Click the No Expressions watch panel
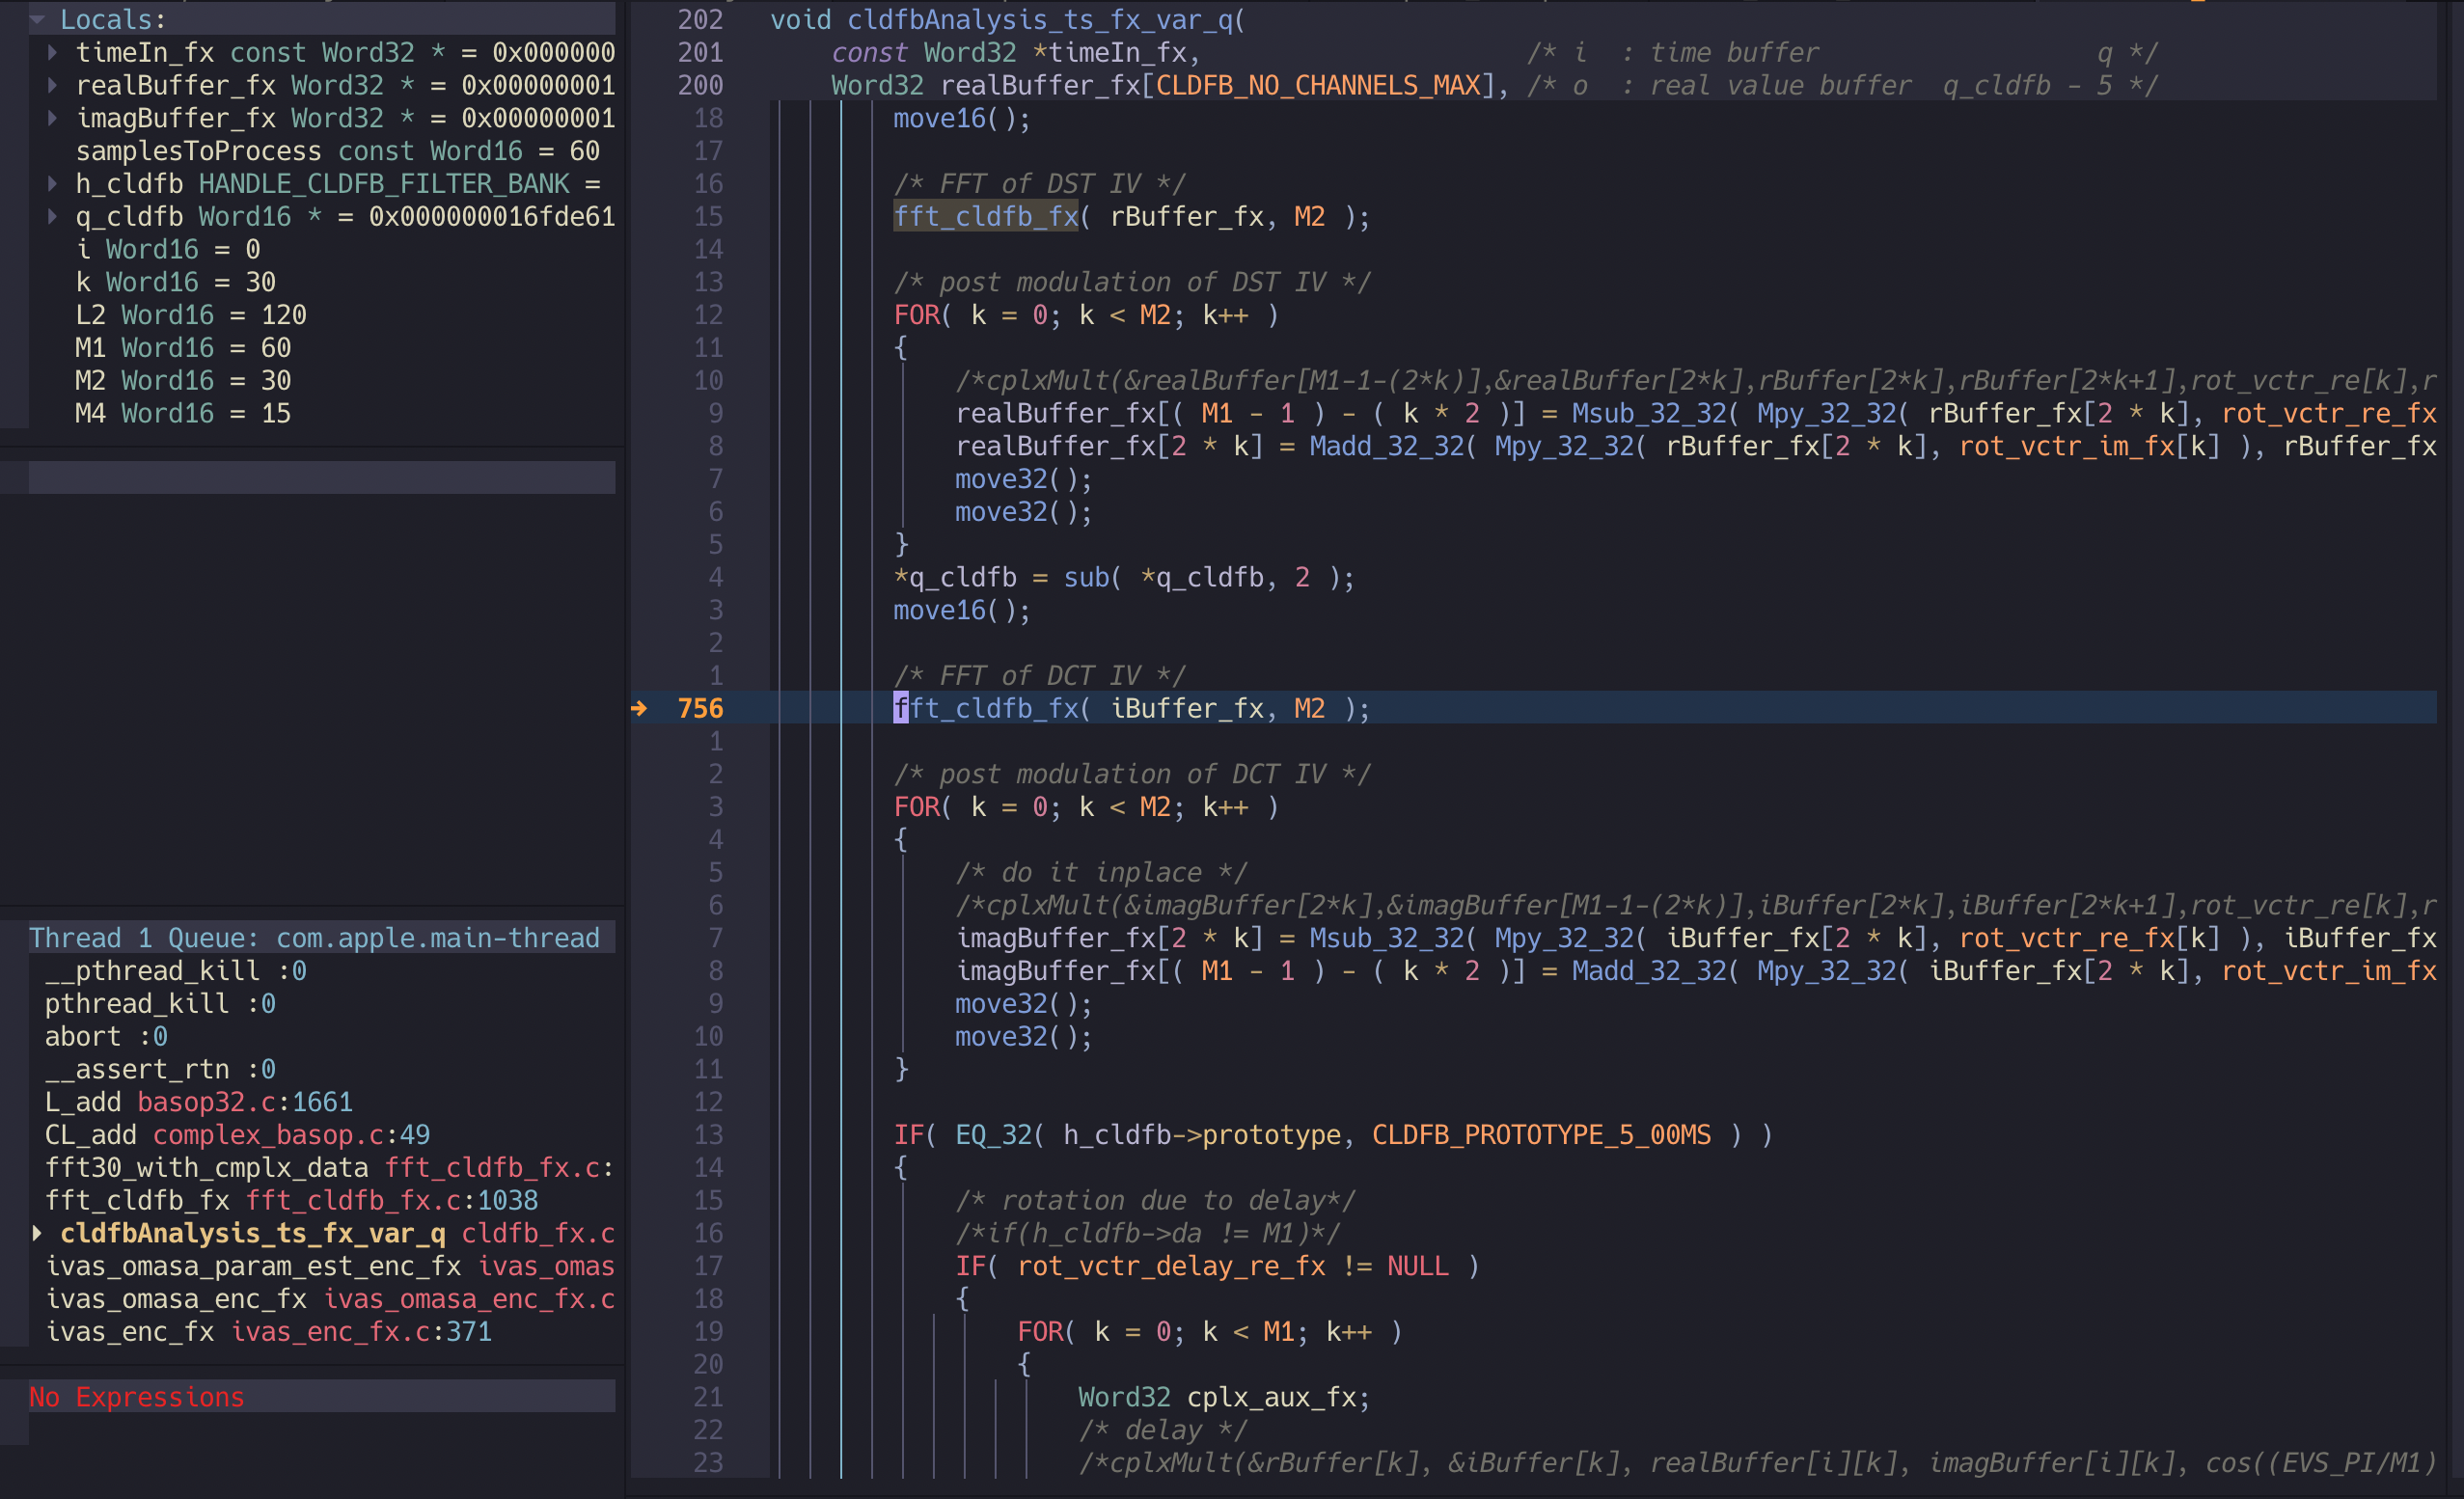The height and width of the screenshot is (1499, 2464). click(x=136, y=1397)
